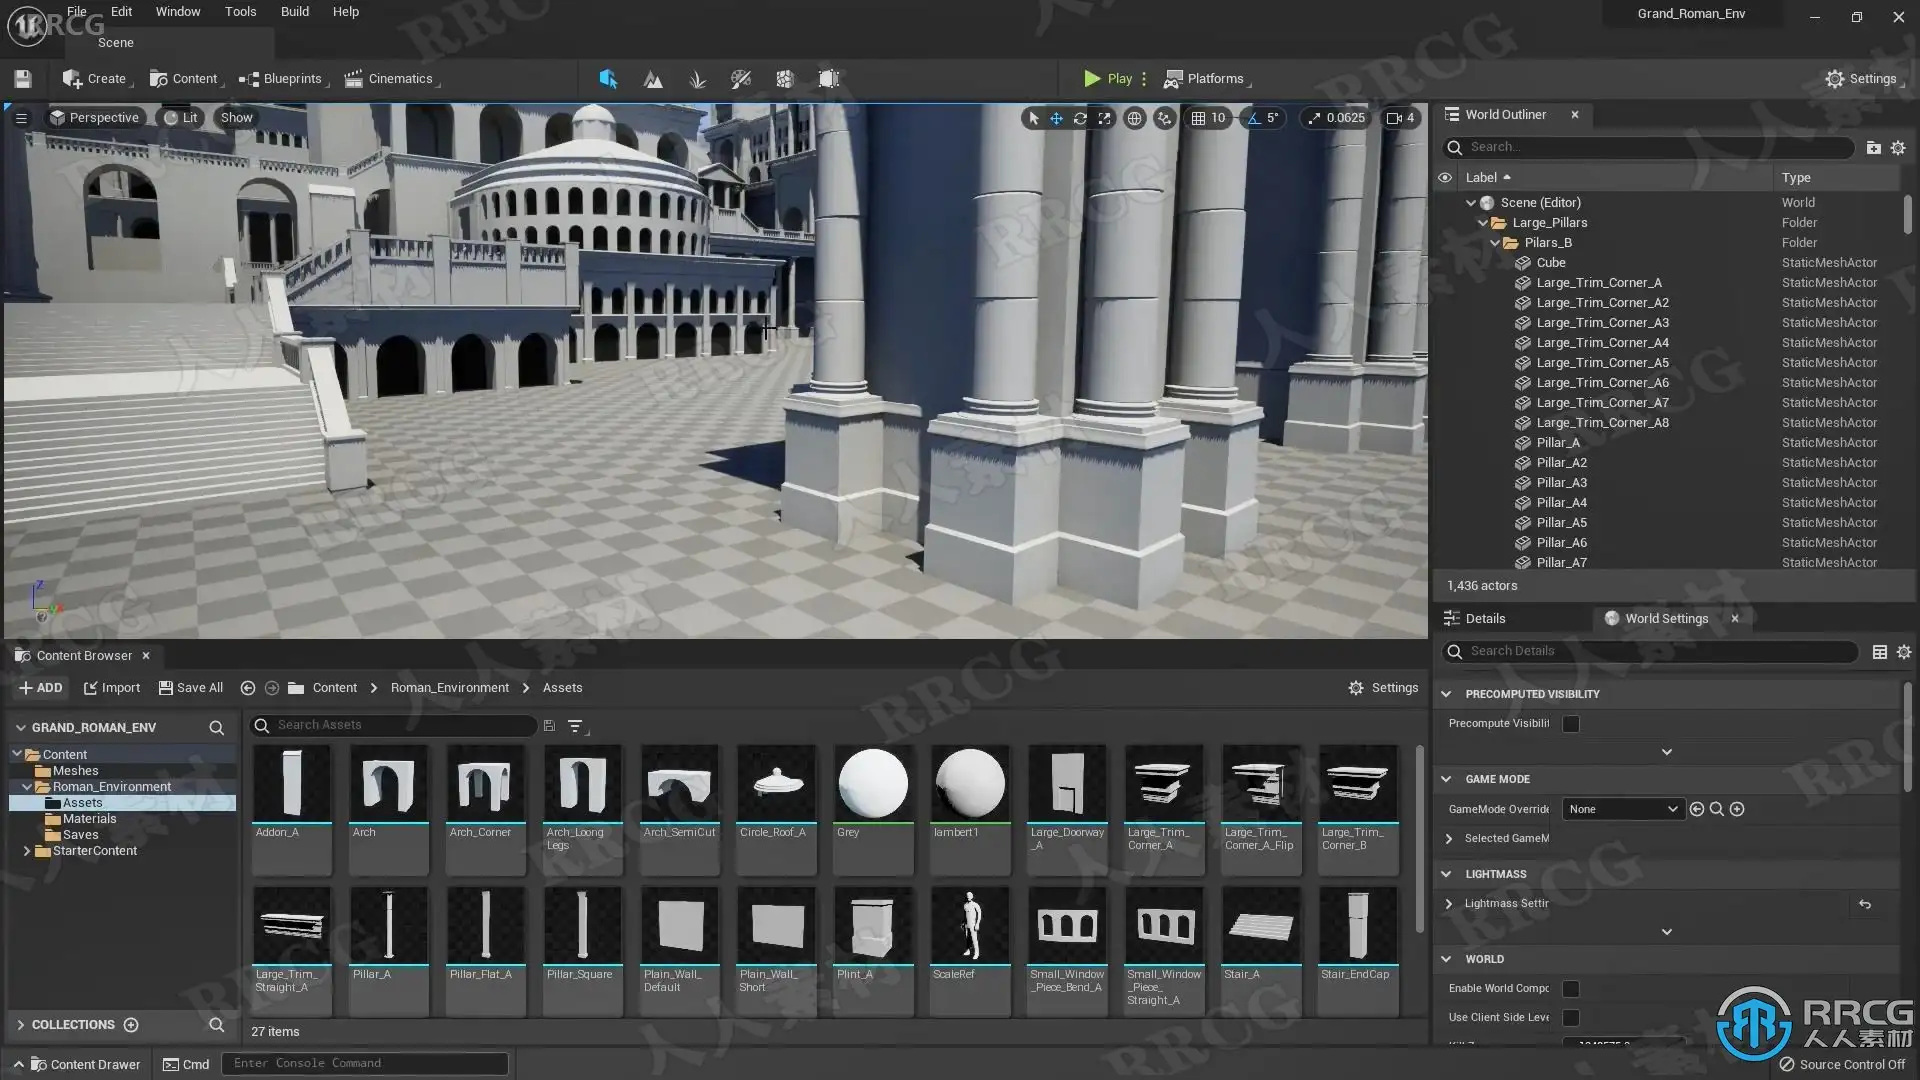
Task: Open the Build menu
Action: coord(294,12)
